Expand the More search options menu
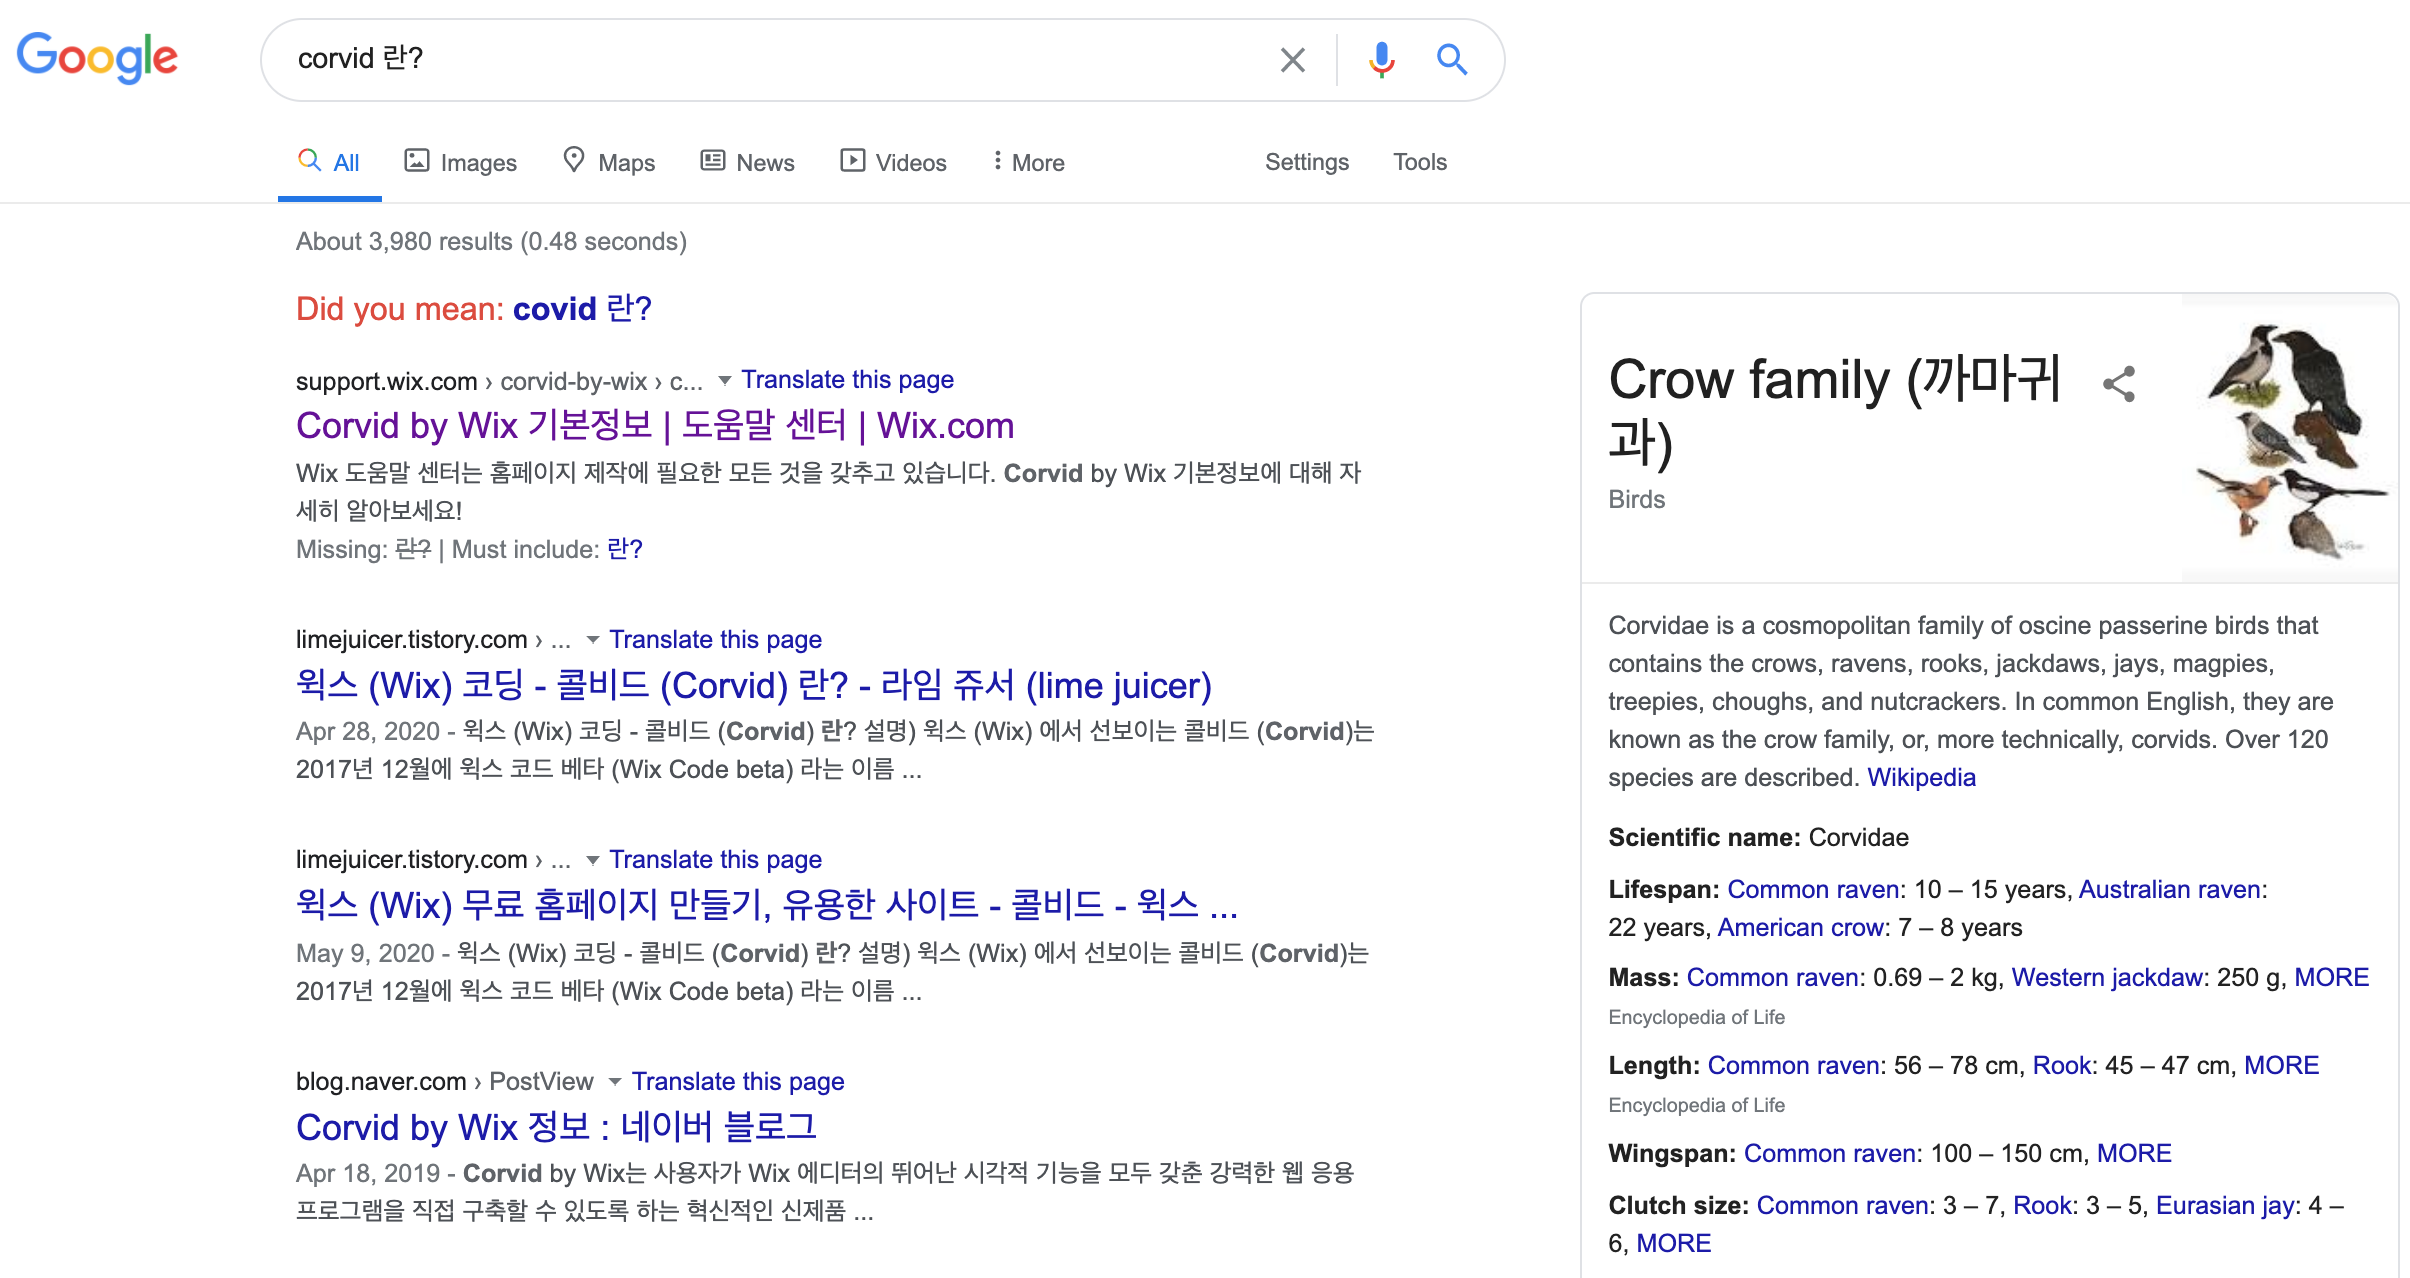 (1028, 162)
